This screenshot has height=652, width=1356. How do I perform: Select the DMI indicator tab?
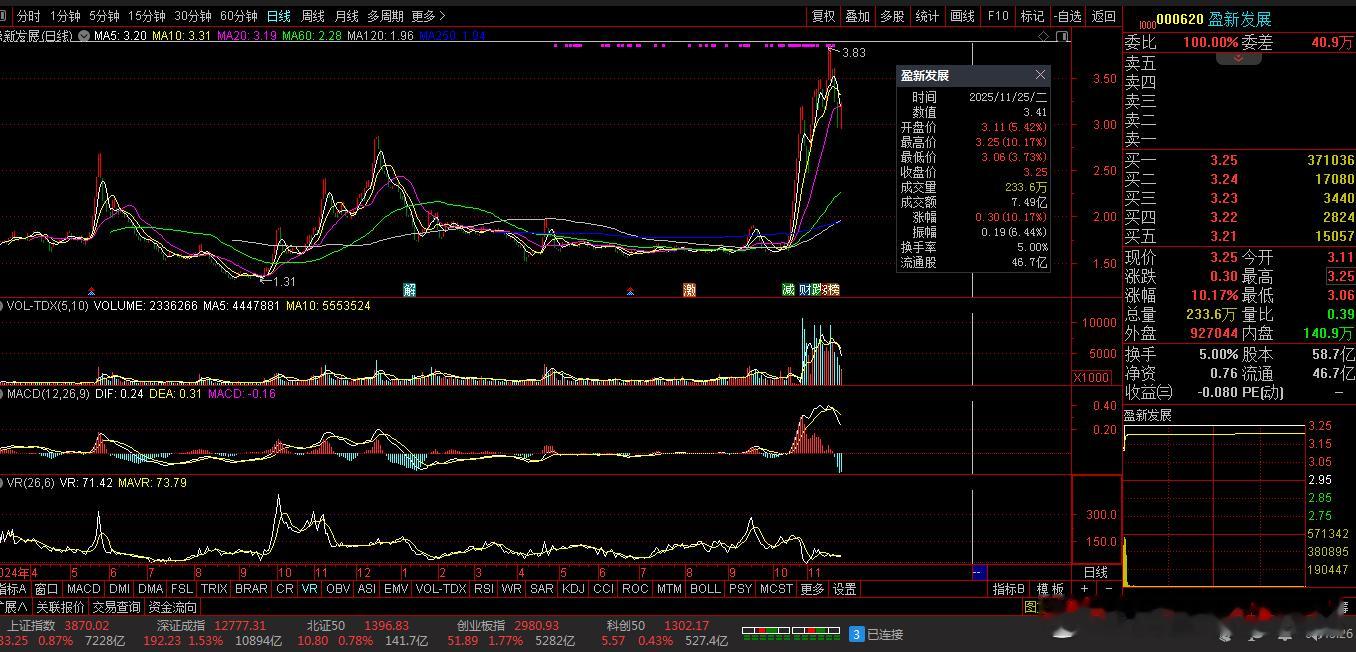coord(119,589)
